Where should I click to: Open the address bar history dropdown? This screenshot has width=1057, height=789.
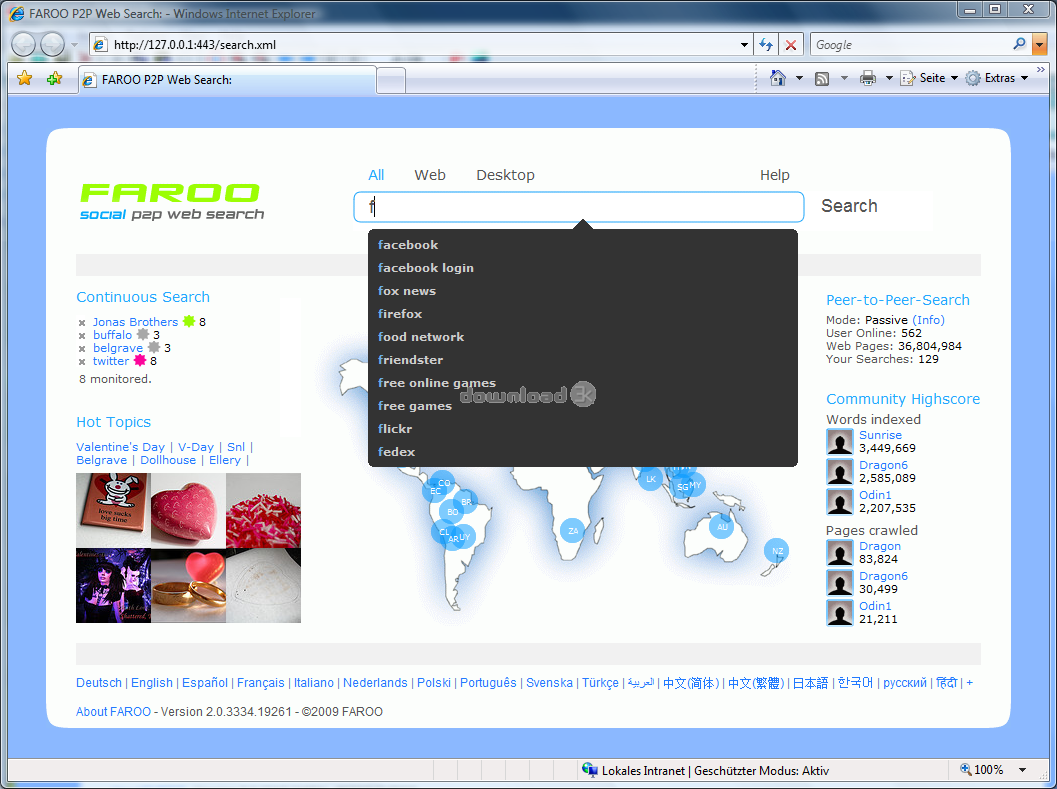(744, 45)
